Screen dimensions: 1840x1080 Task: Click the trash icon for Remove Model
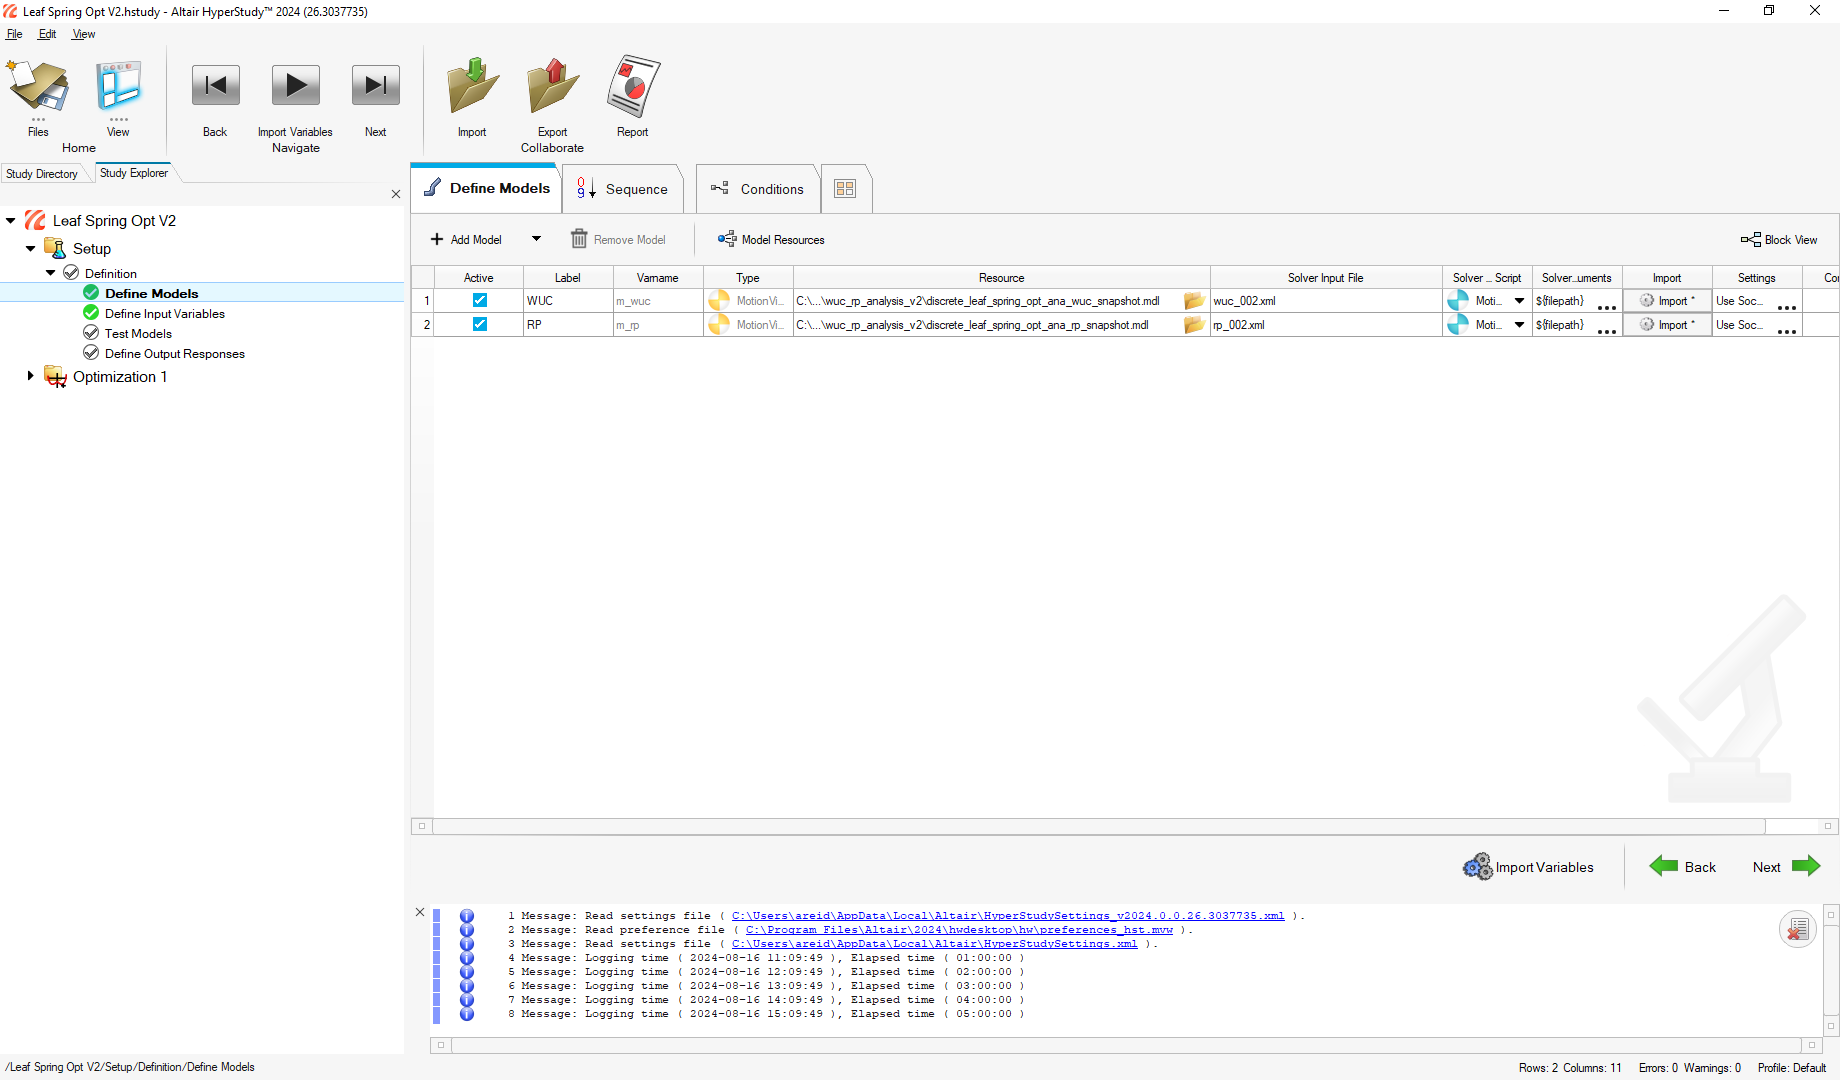pyautogui.click(x=579, y=239)
